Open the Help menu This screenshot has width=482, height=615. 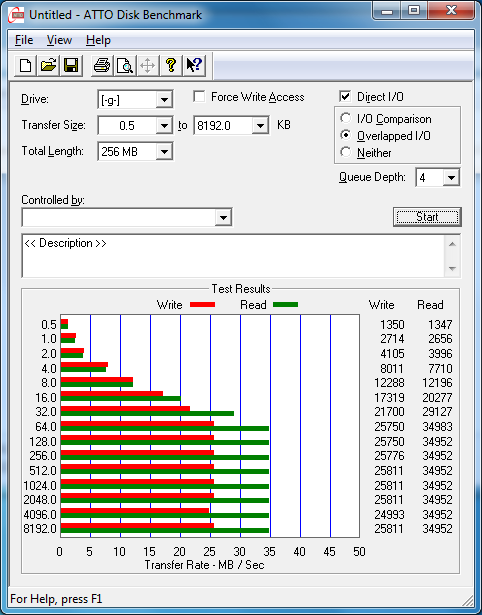click(x=98, y=40)
